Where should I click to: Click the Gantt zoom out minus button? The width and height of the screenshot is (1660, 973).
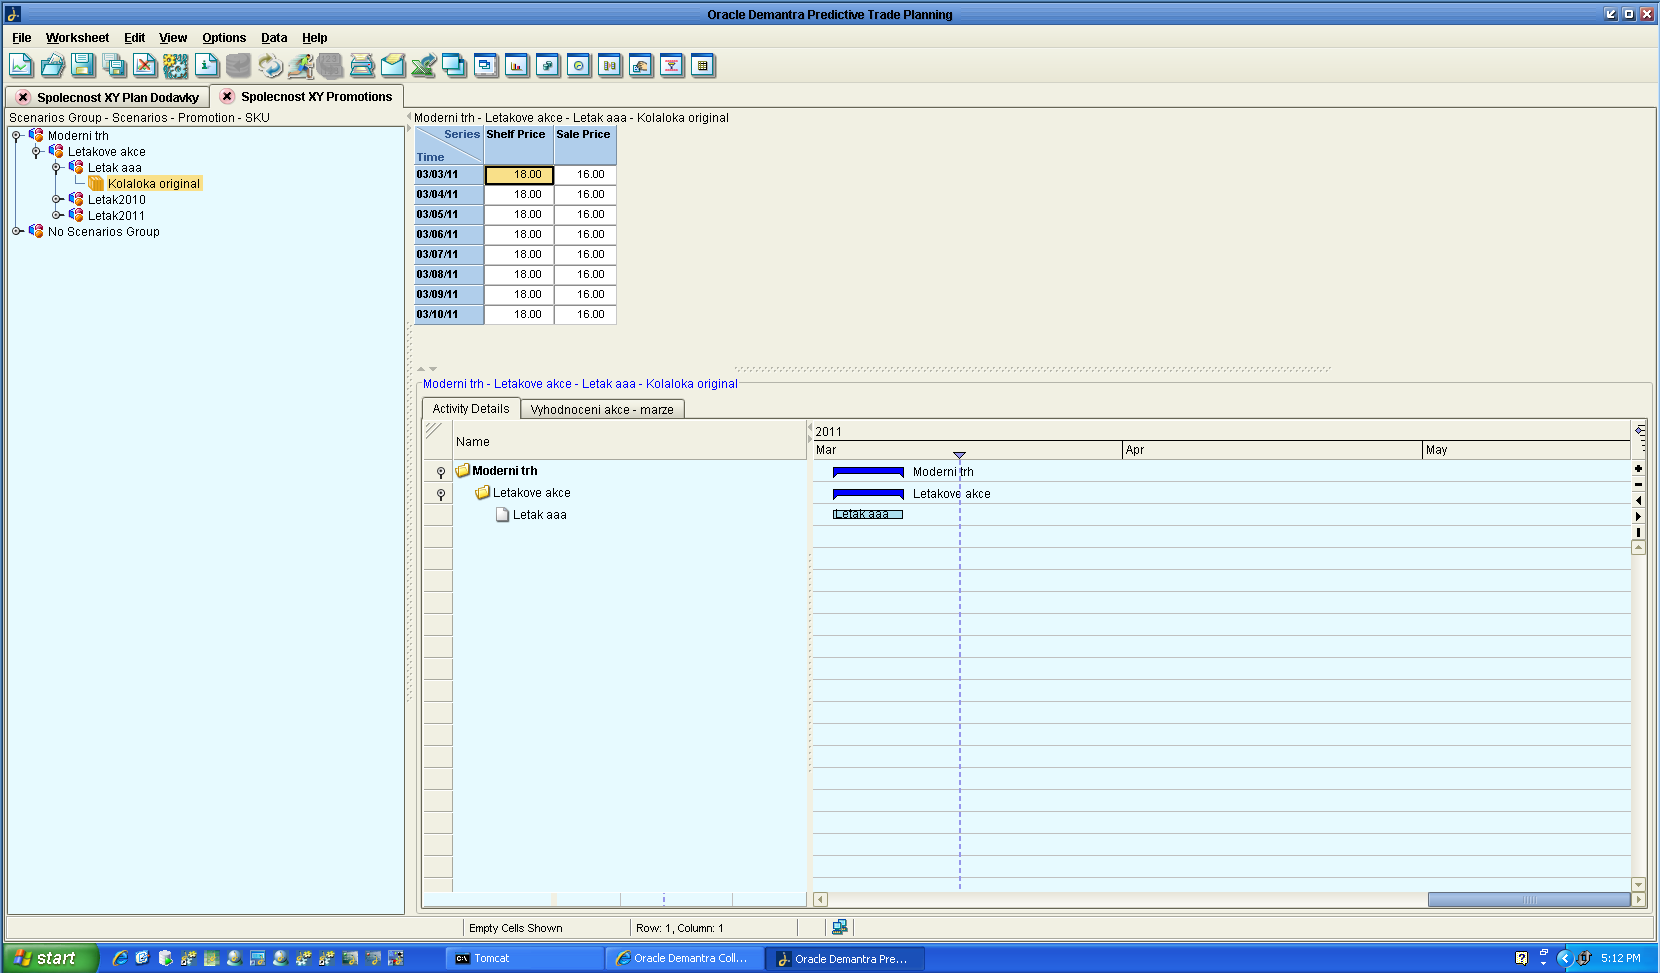(1638, 484)
